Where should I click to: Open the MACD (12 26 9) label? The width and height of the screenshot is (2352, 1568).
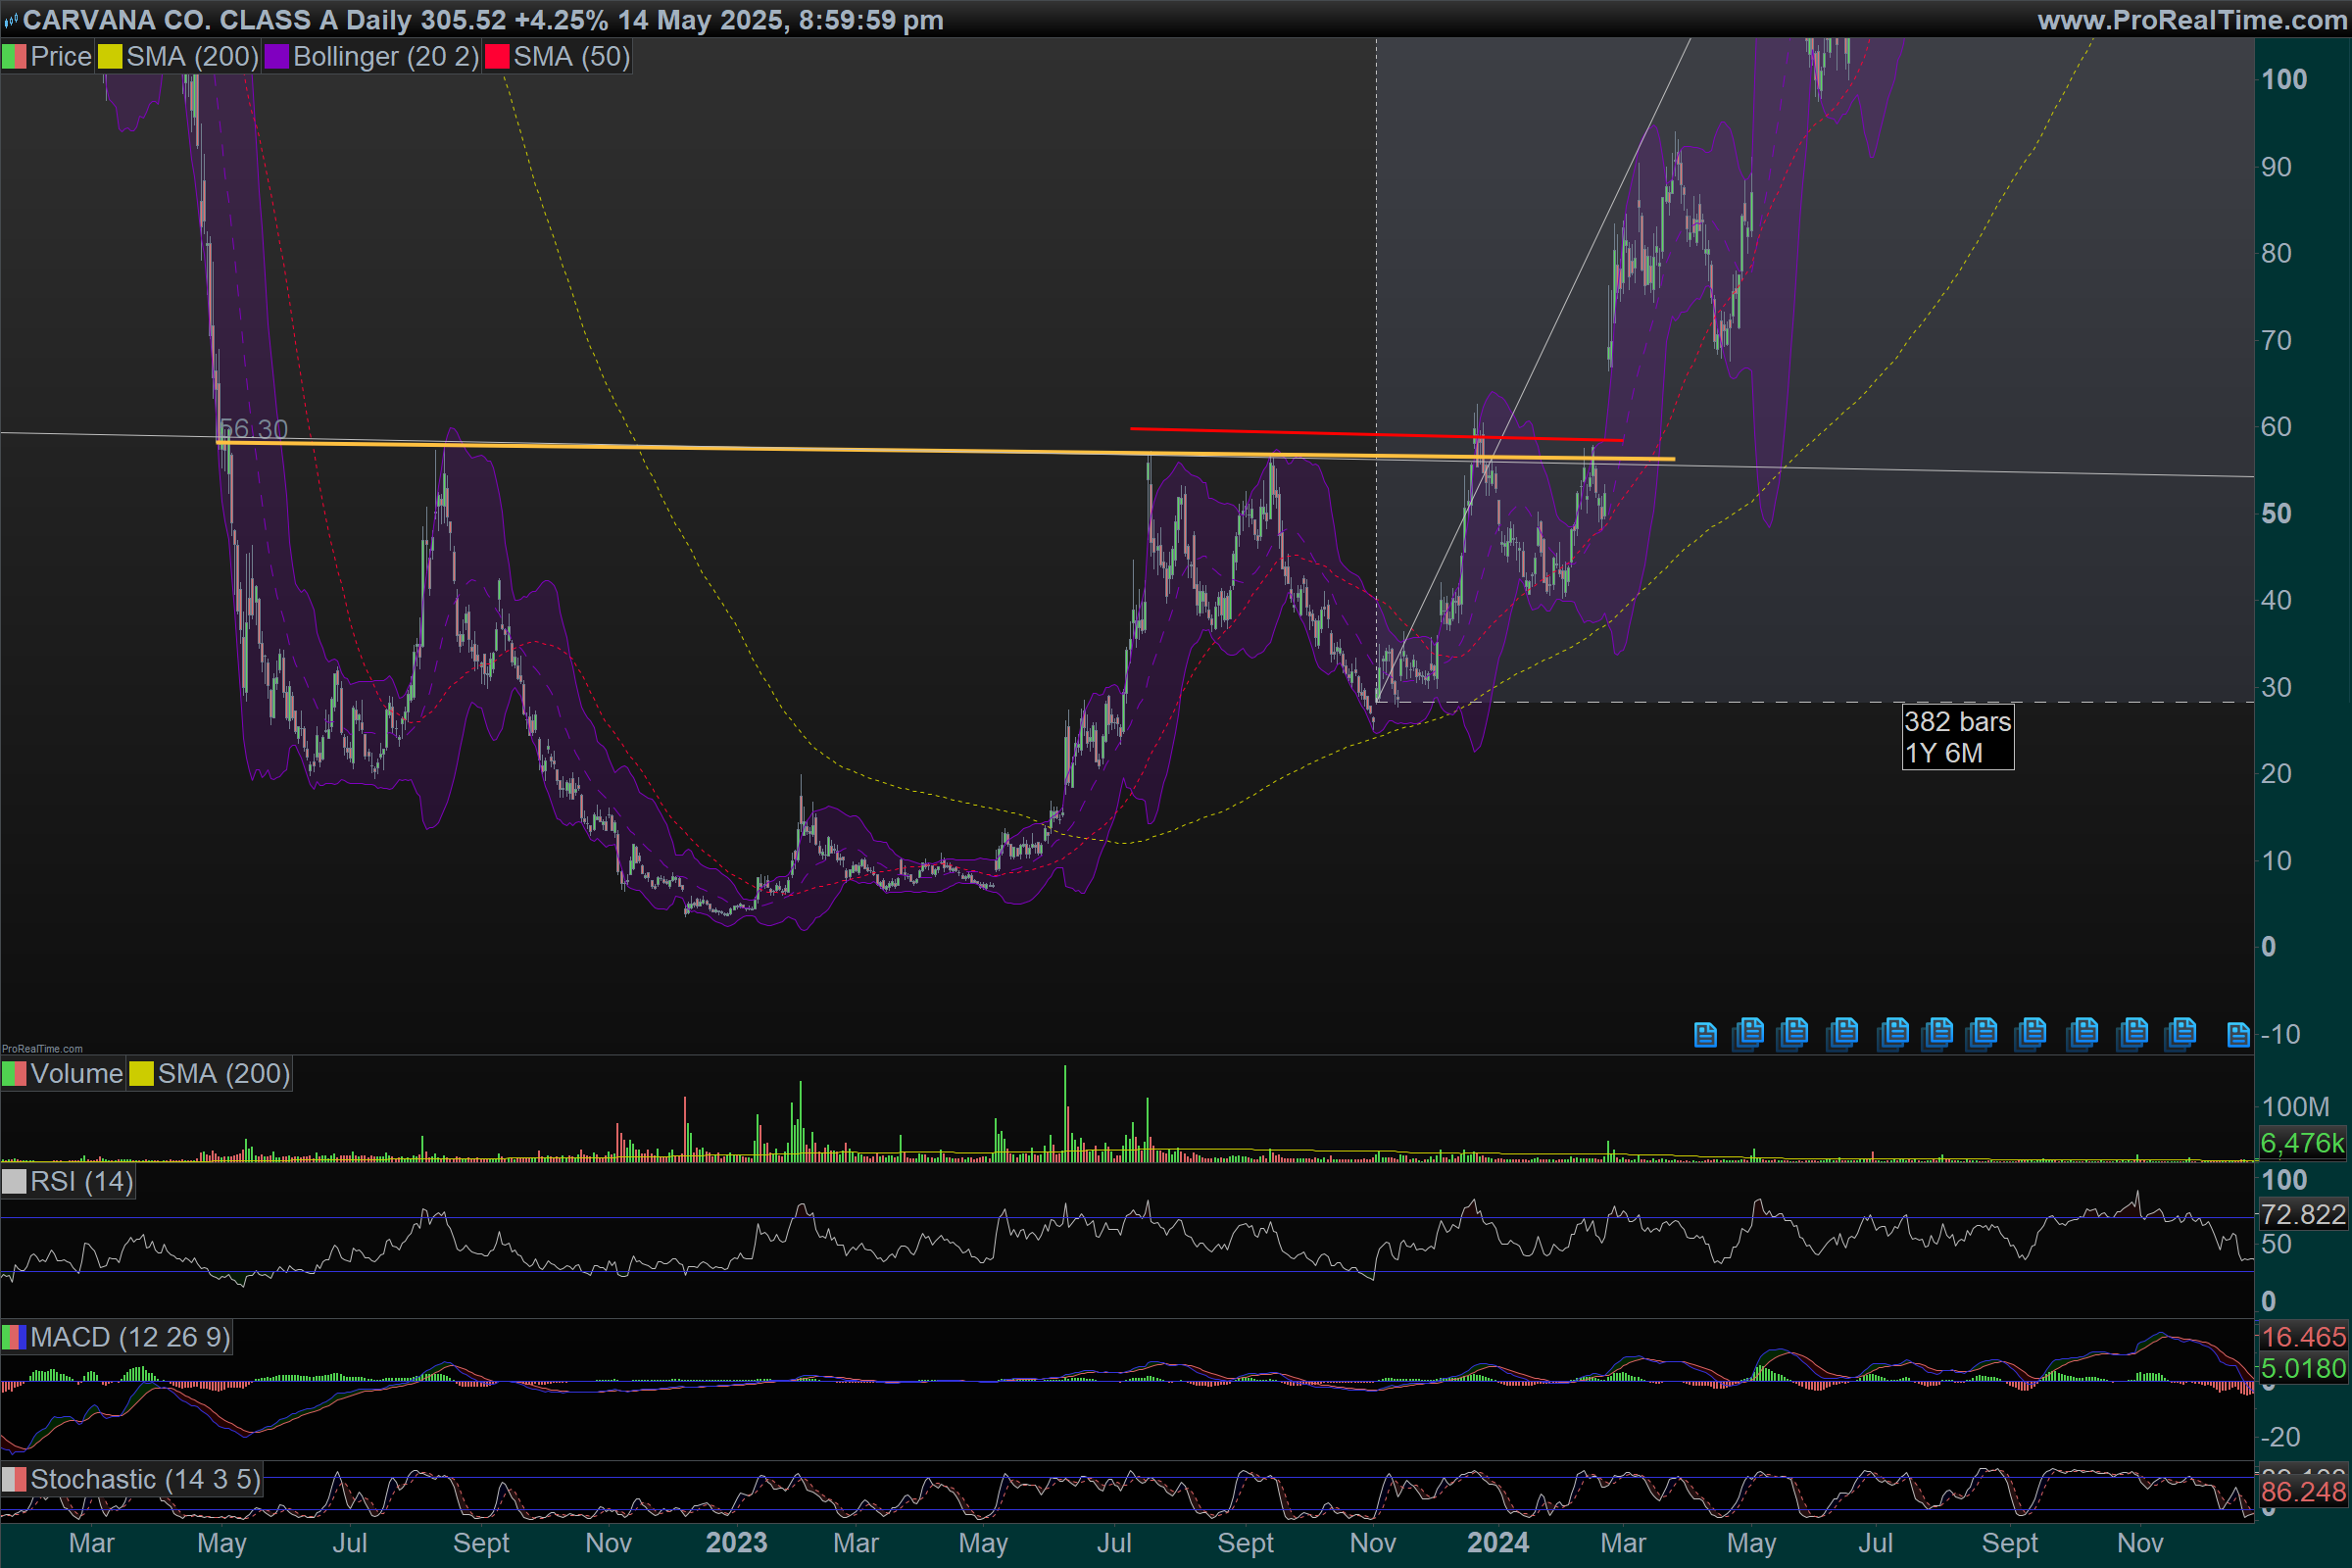pyautogui.click(x=130, y=1337)
